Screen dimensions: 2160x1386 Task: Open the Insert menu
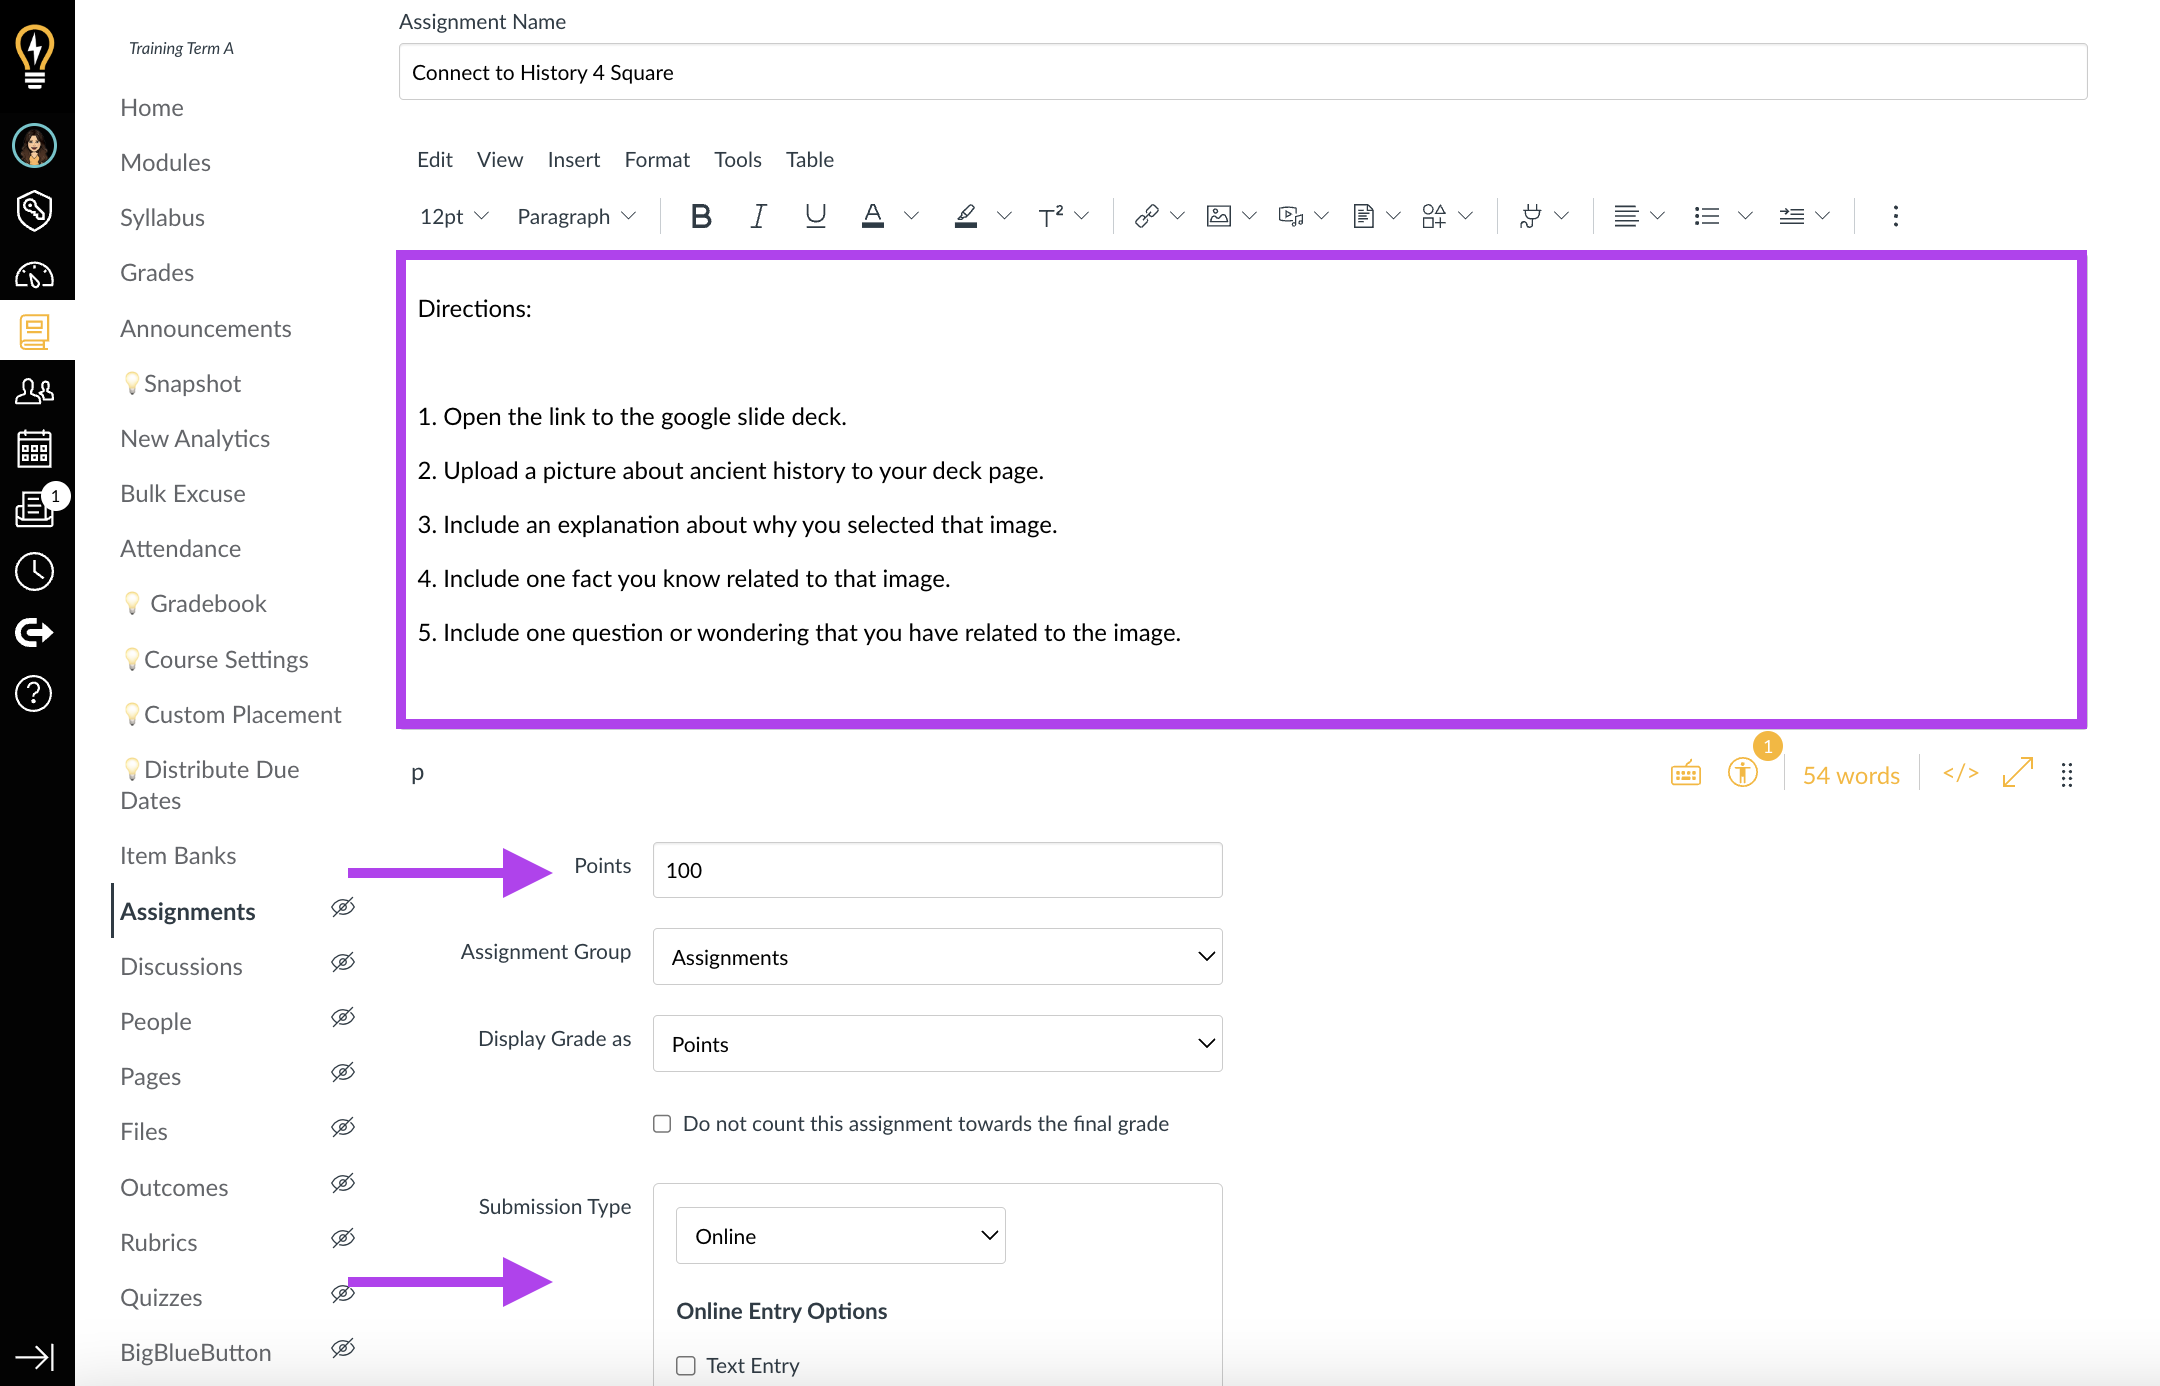573,159
